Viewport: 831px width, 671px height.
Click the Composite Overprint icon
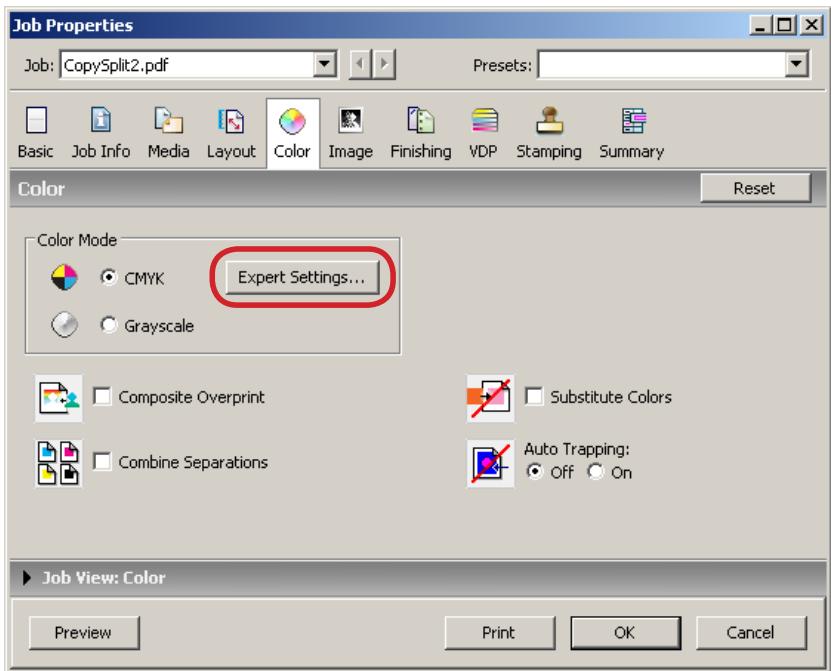click(x=59, y=398)
